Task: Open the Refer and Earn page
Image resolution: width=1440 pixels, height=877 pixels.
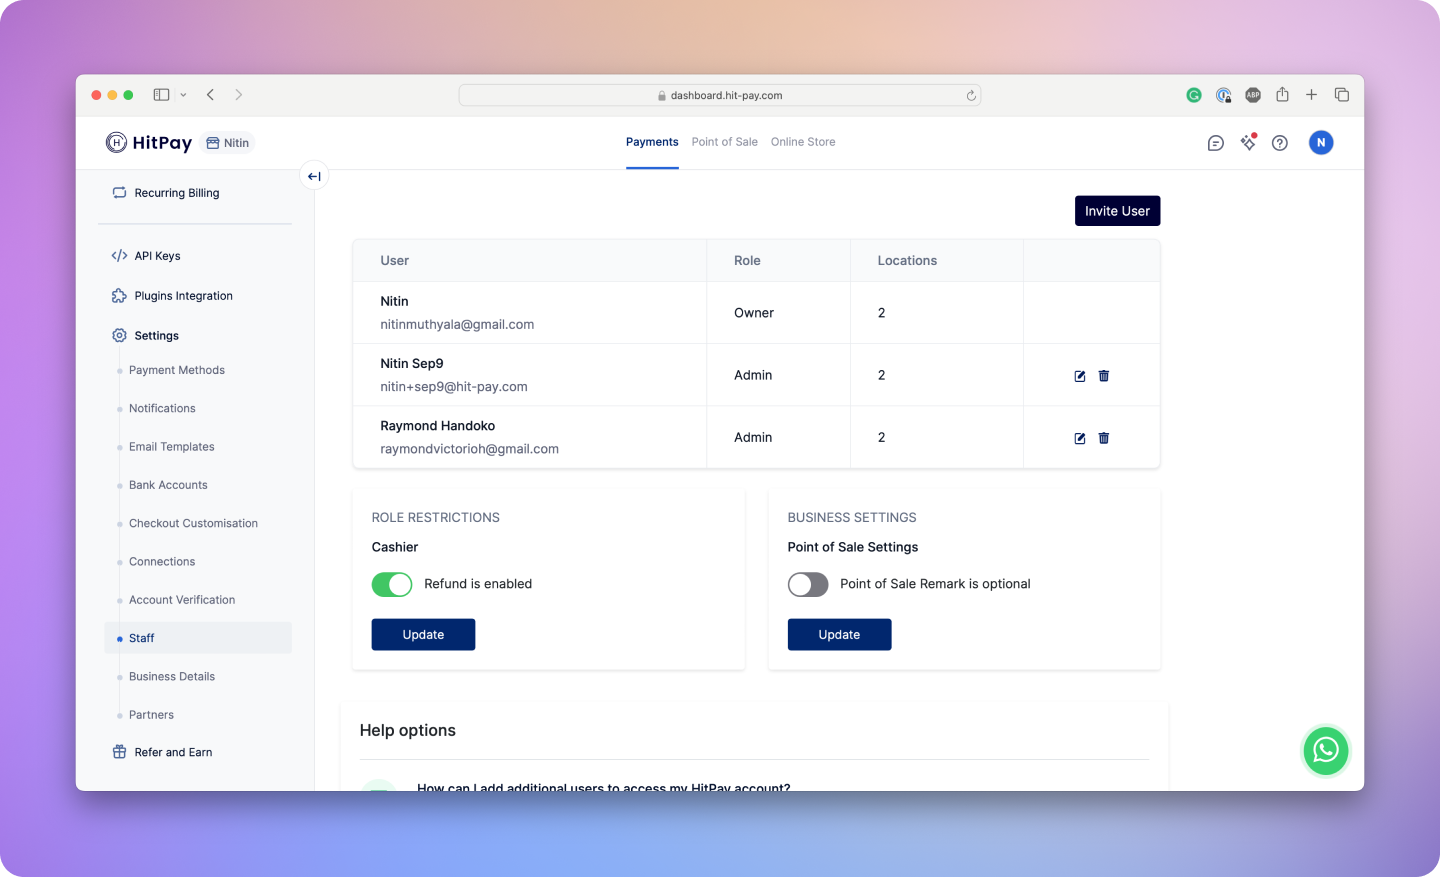Action: click(173, 752)
